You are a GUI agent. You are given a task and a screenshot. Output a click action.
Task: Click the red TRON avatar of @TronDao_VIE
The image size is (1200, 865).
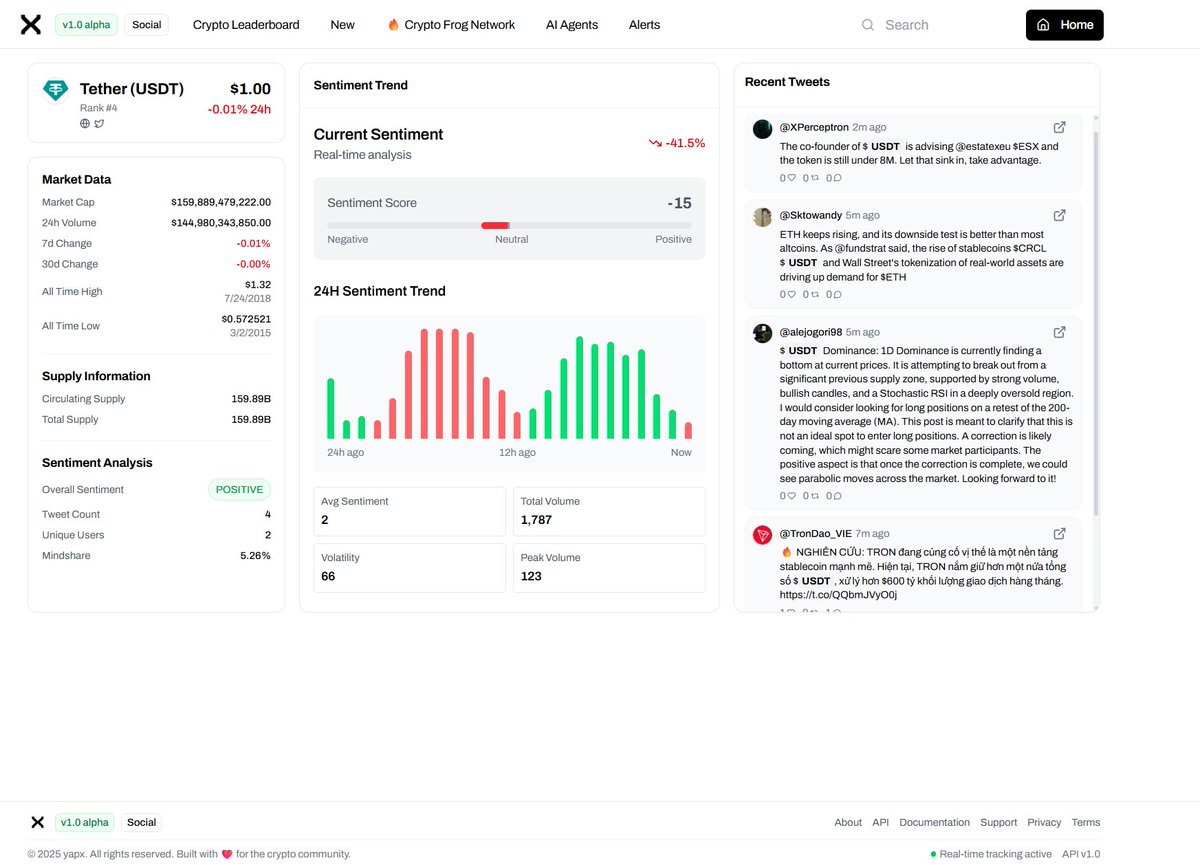[763, 536]
